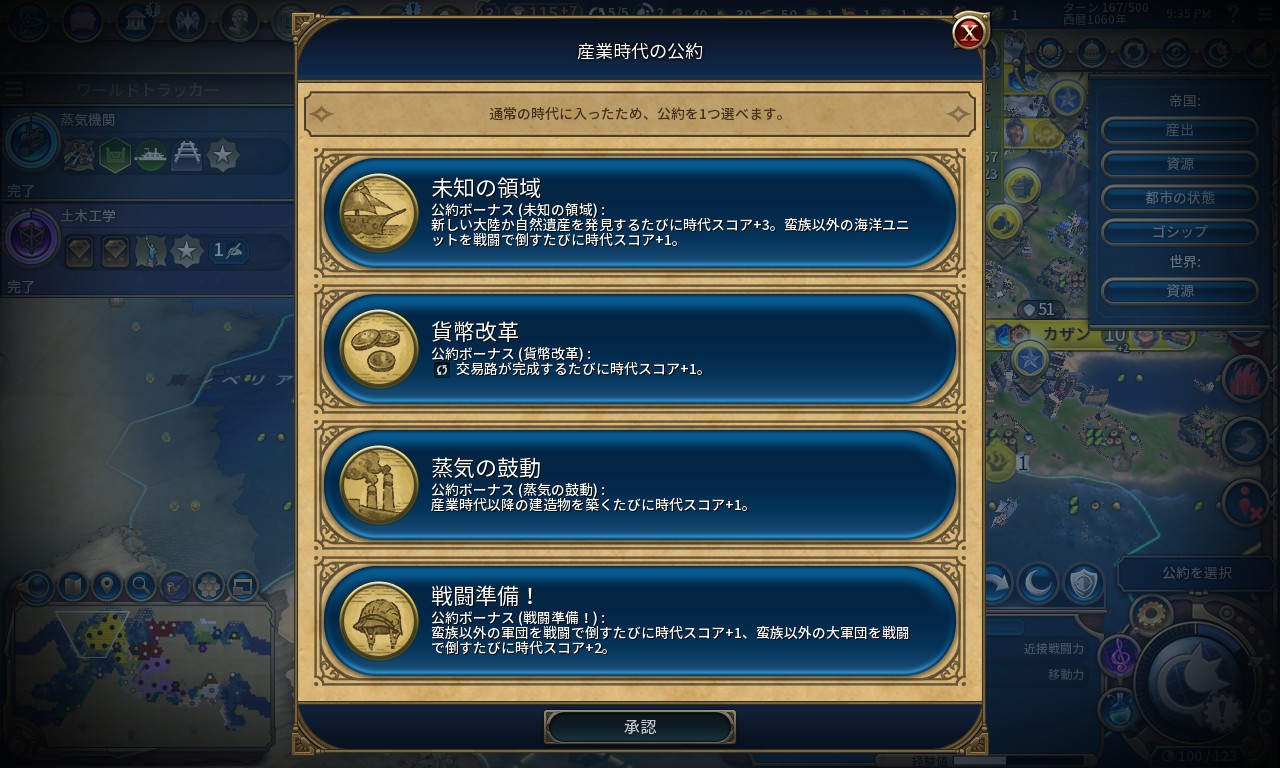Choose the 戦闘準備！ dedication option

(x=640, y=621)
